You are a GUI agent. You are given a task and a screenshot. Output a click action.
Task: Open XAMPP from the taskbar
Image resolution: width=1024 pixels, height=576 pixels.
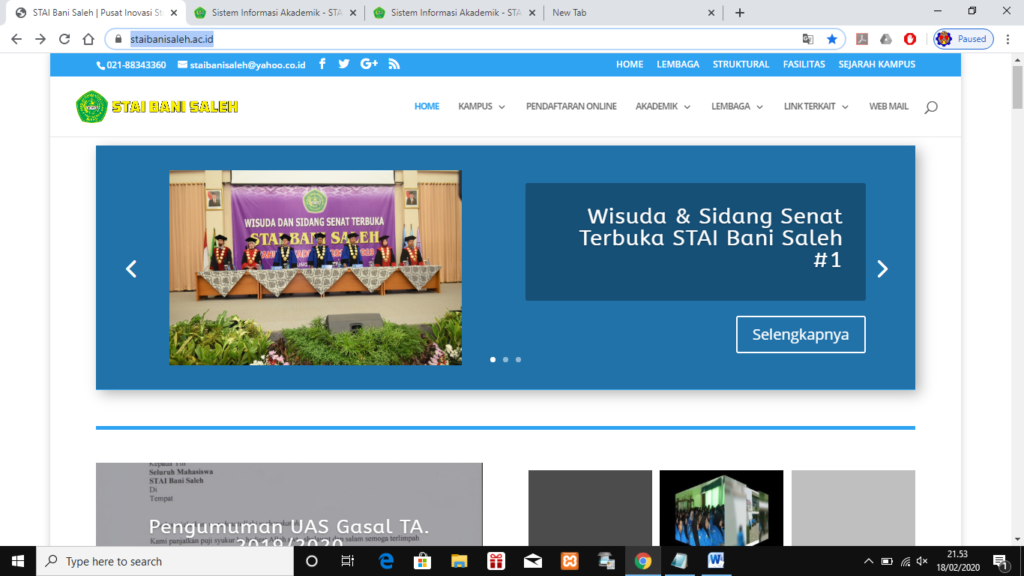[x=569, y=561]
